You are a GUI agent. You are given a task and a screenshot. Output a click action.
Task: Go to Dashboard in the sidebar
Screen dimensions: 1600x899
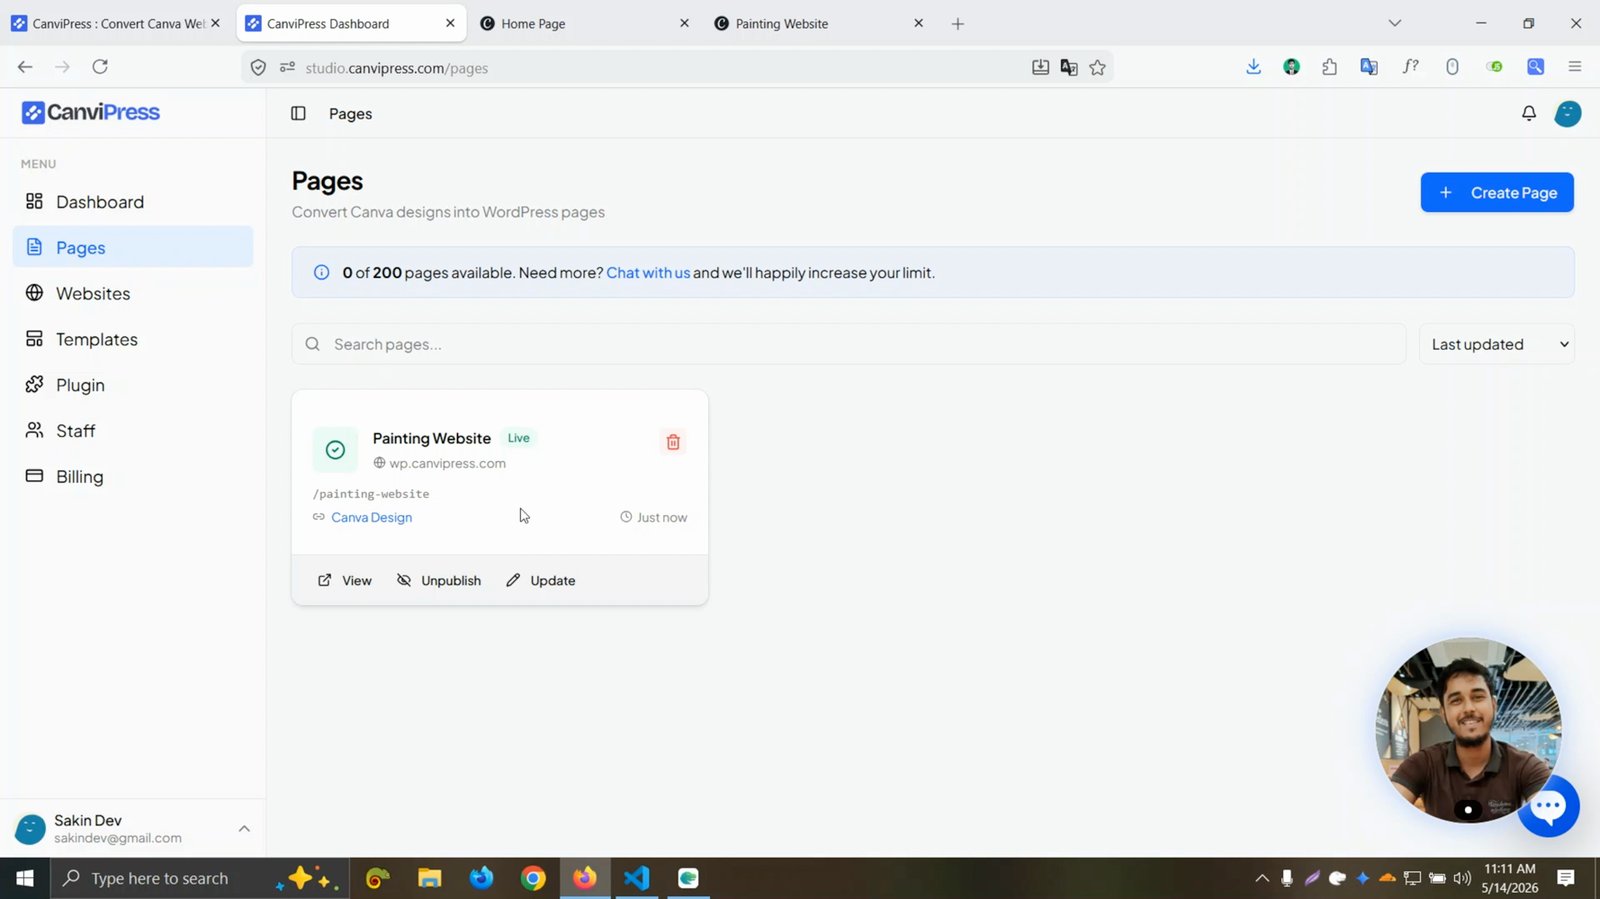133,202
